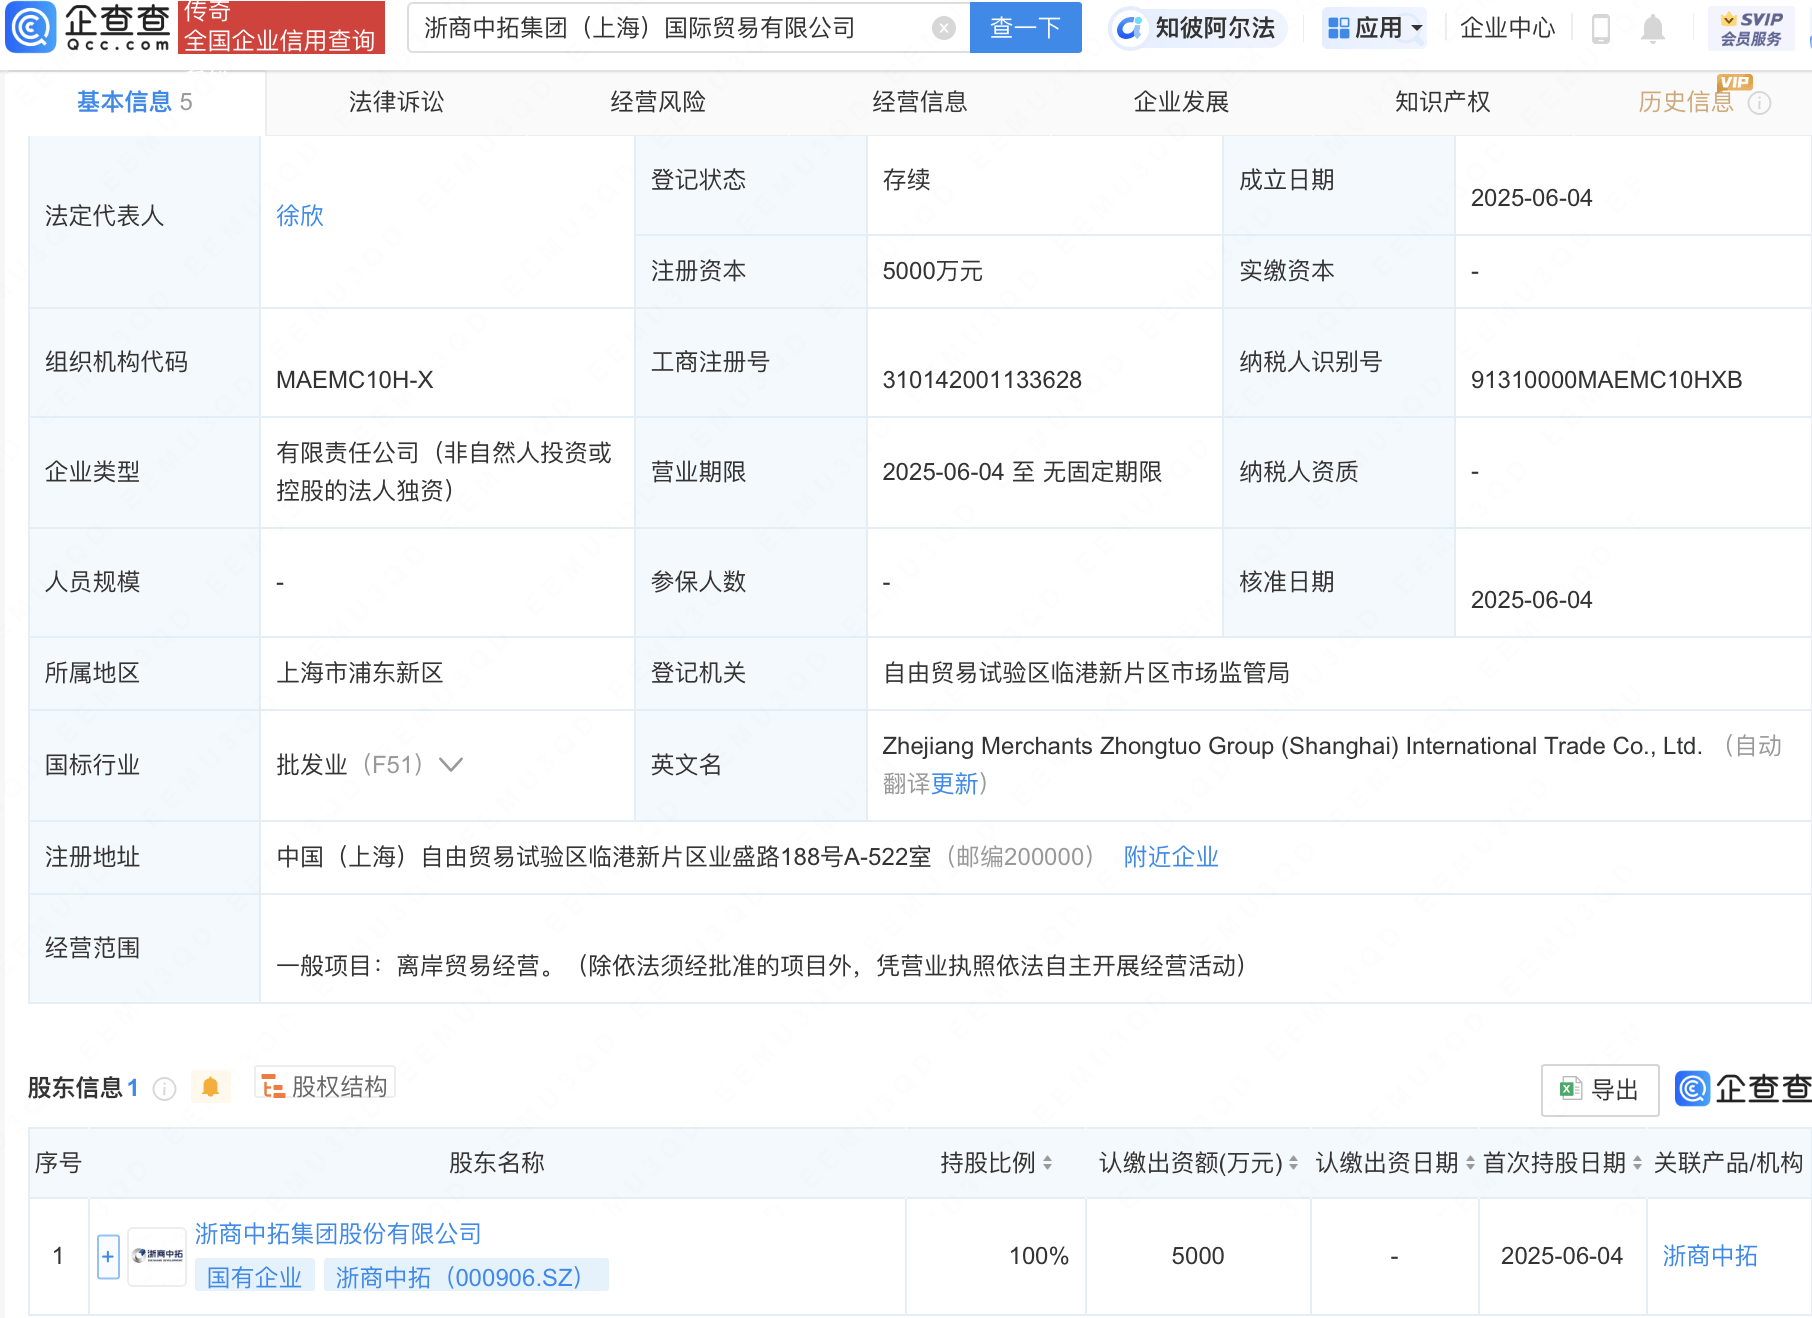Switch to the 经营风险 tab

(658, 101)
